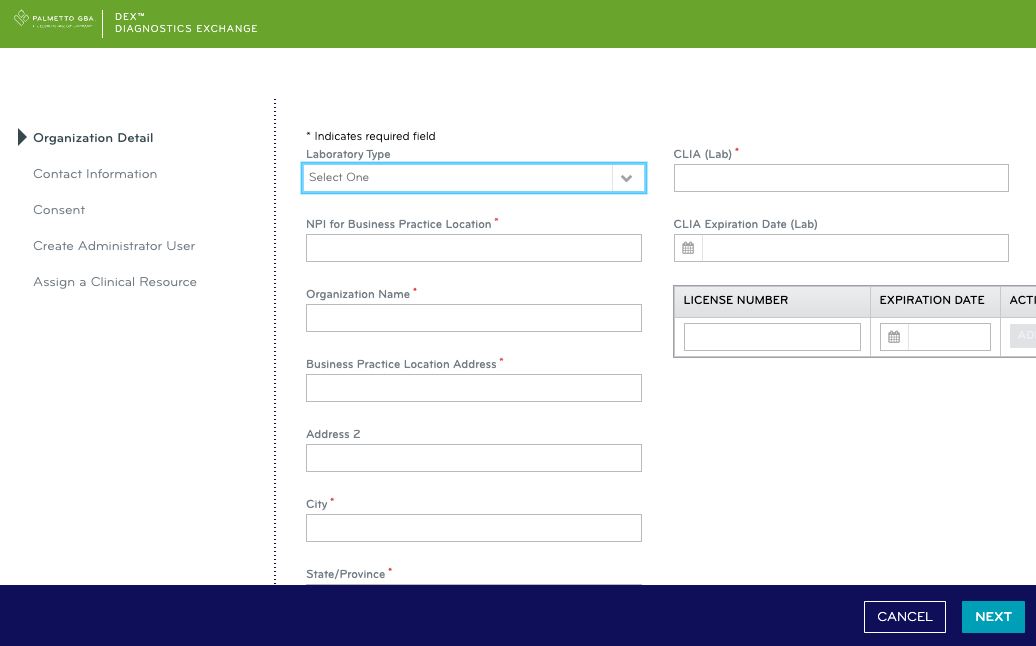Screen dimensions: 1036x646
Task: Select the Address 2 input field
Action: [473, 458]
